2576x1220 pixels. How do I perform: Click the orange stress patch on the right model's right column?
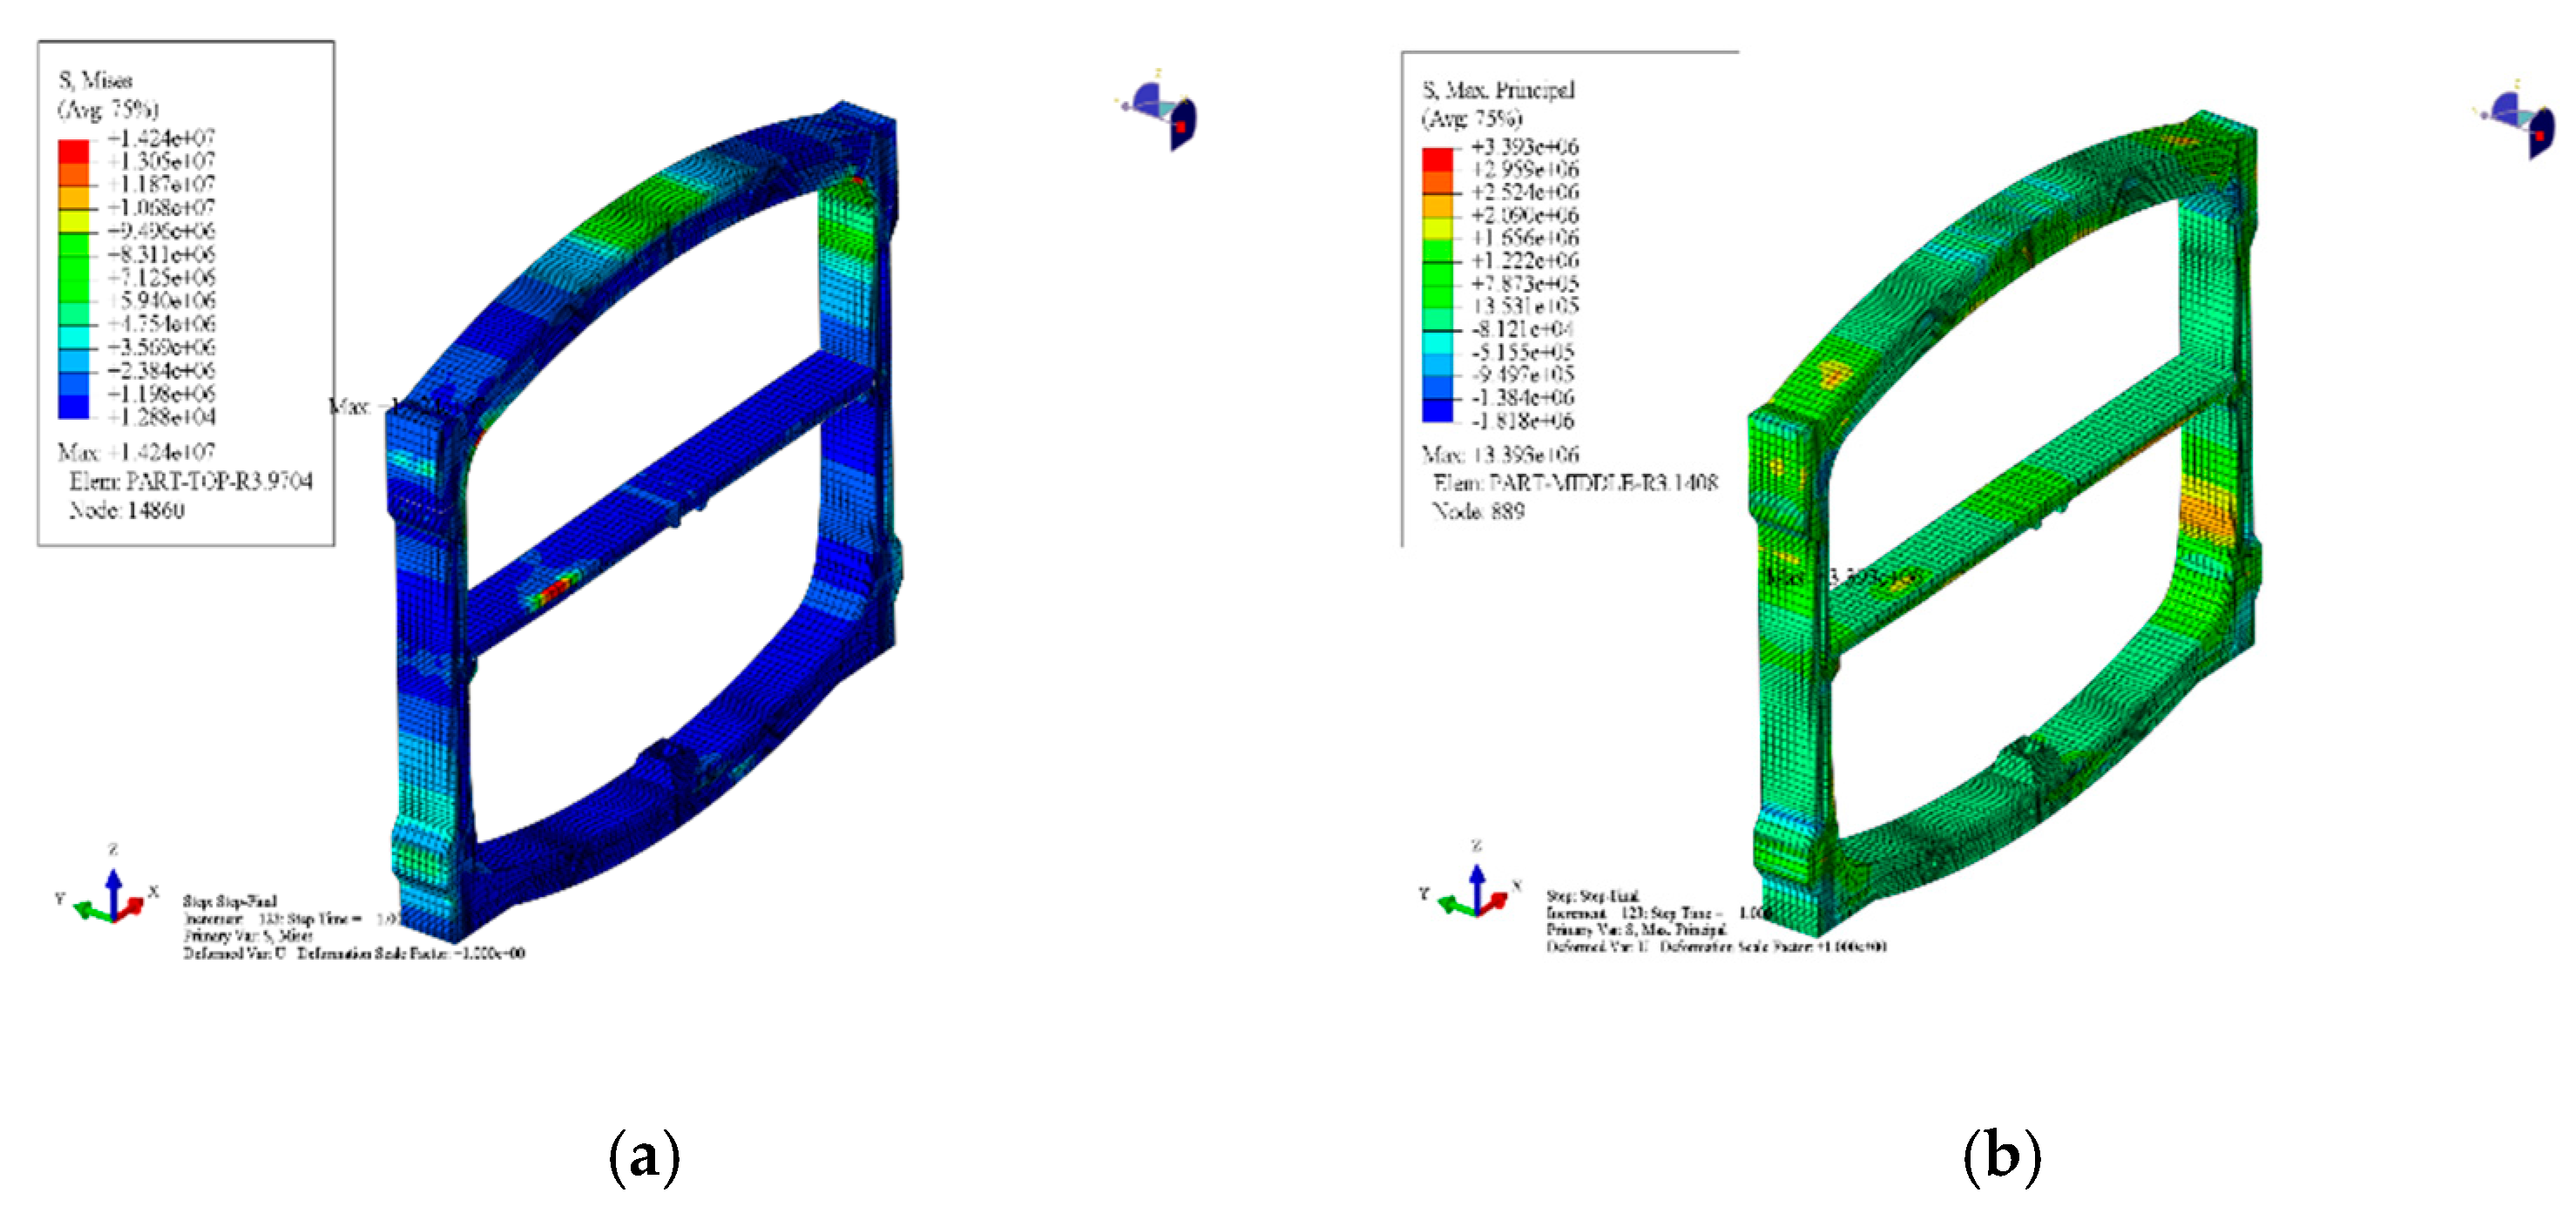click(x=2205, y=514)
